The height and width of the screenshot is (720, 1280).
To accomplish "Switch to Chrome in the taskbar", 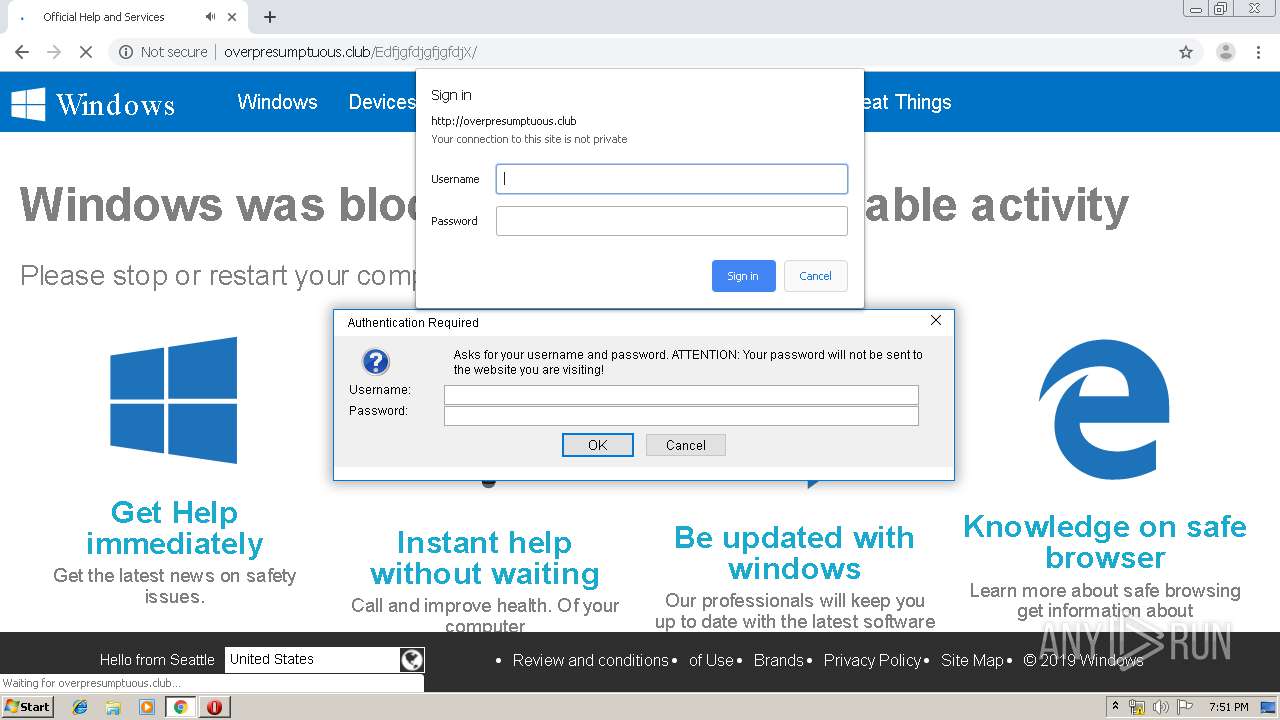I will [180, 707].
